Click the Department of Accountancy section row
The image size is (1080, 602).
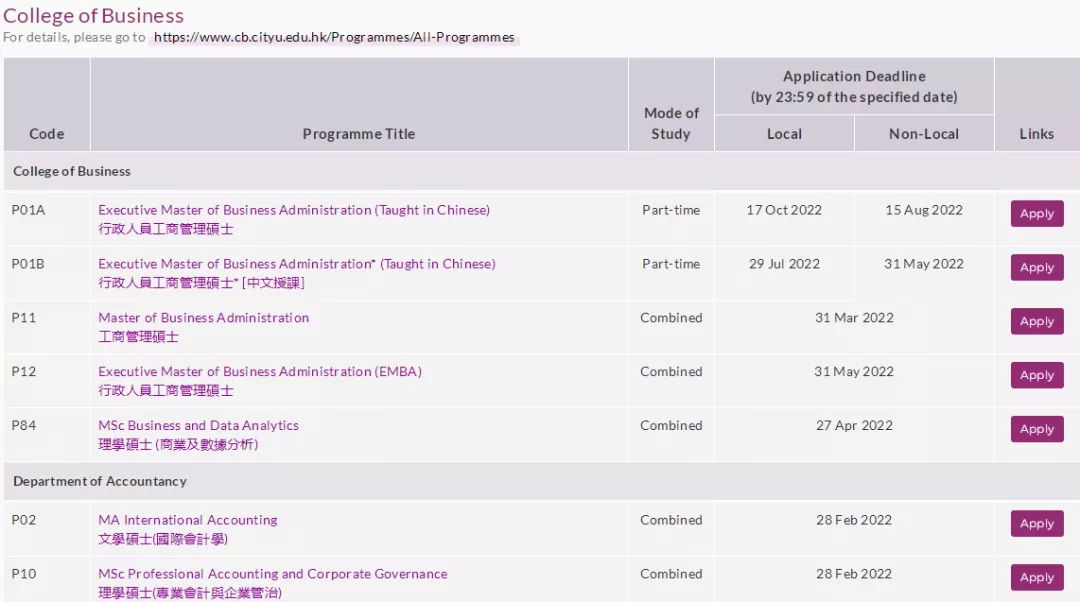pos(541,481)
